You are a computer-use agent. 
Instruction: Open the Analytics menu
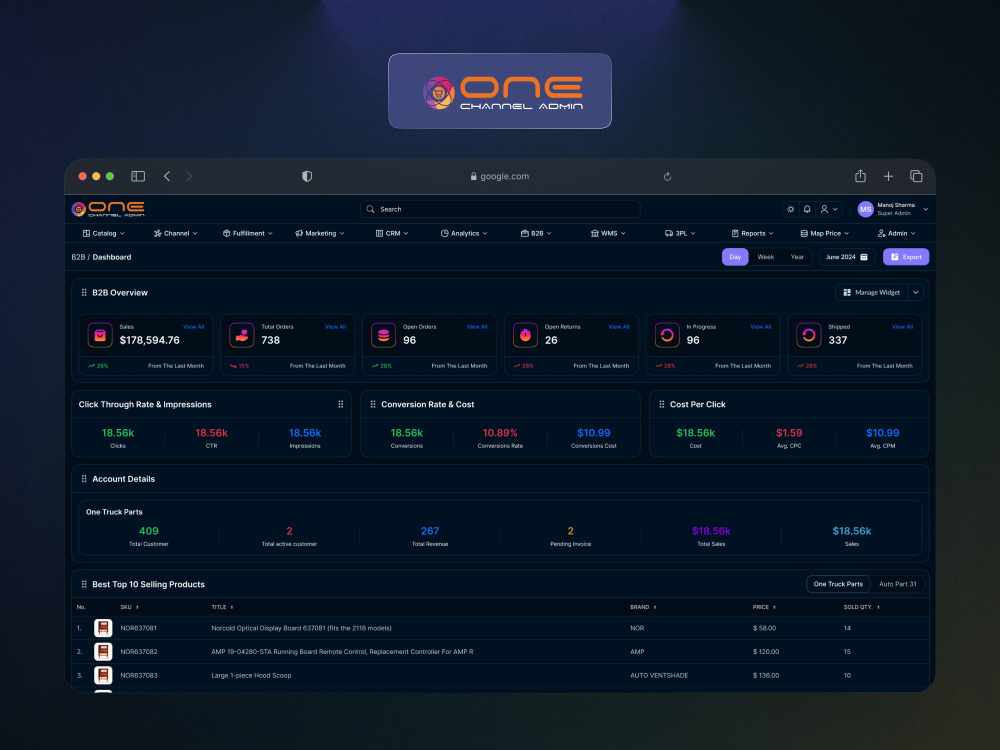[x=464, y=233]
